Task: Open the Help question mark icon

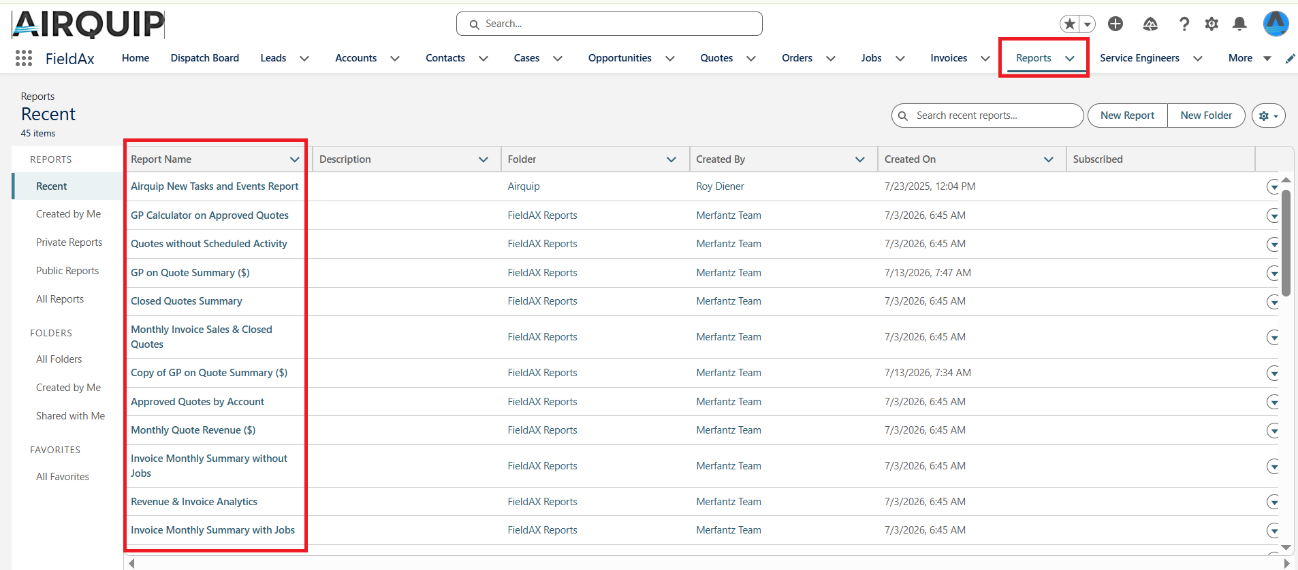Action: (x=1184, y=24)
